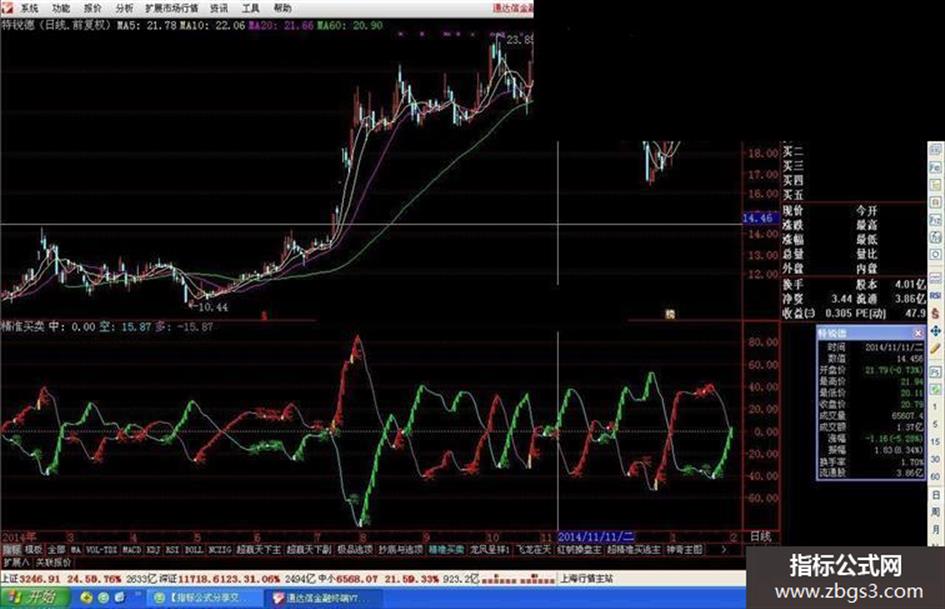
Task: Switch to 5-minute period button
Action: coord(936,424)
